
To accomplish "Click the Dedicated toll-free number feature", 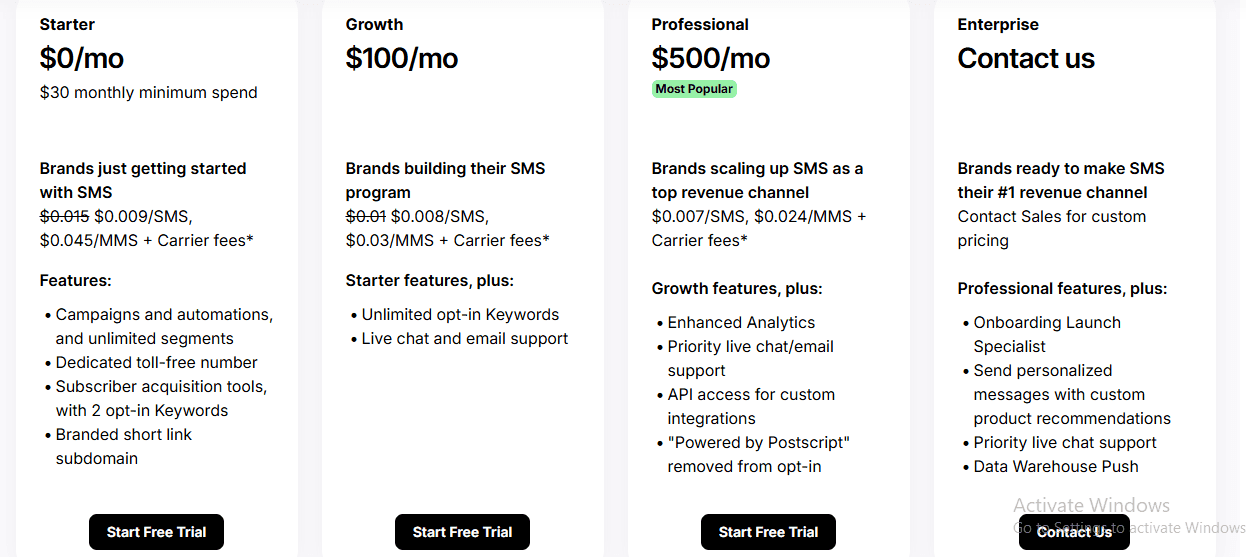I will pos(156,362).
